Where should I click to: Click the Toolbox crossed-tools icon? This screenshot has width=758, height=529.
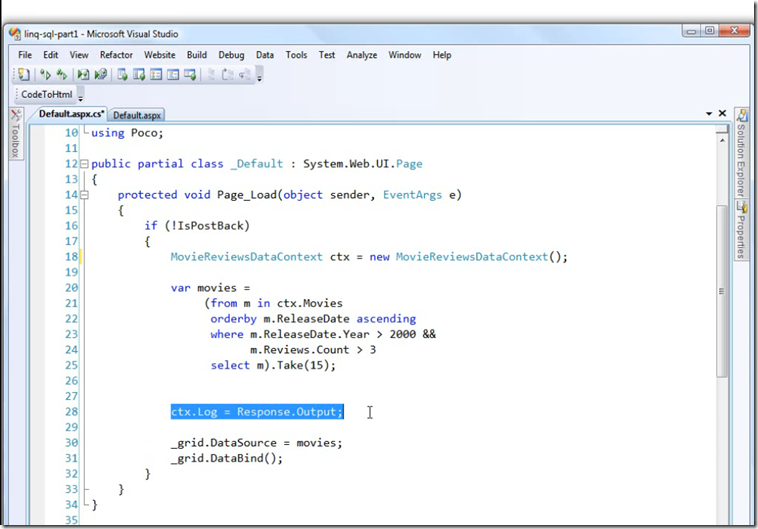click(x=16, y=115)
